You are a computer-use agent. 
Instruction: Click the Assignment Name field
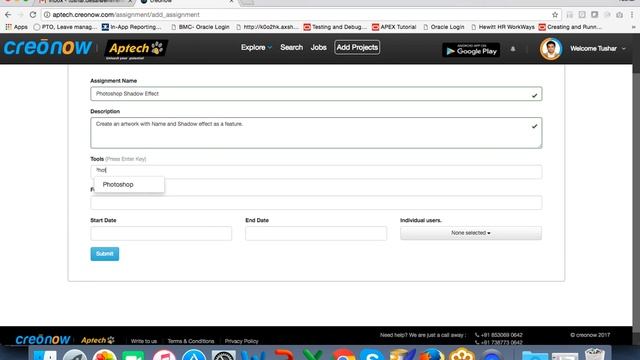point(316,94)
